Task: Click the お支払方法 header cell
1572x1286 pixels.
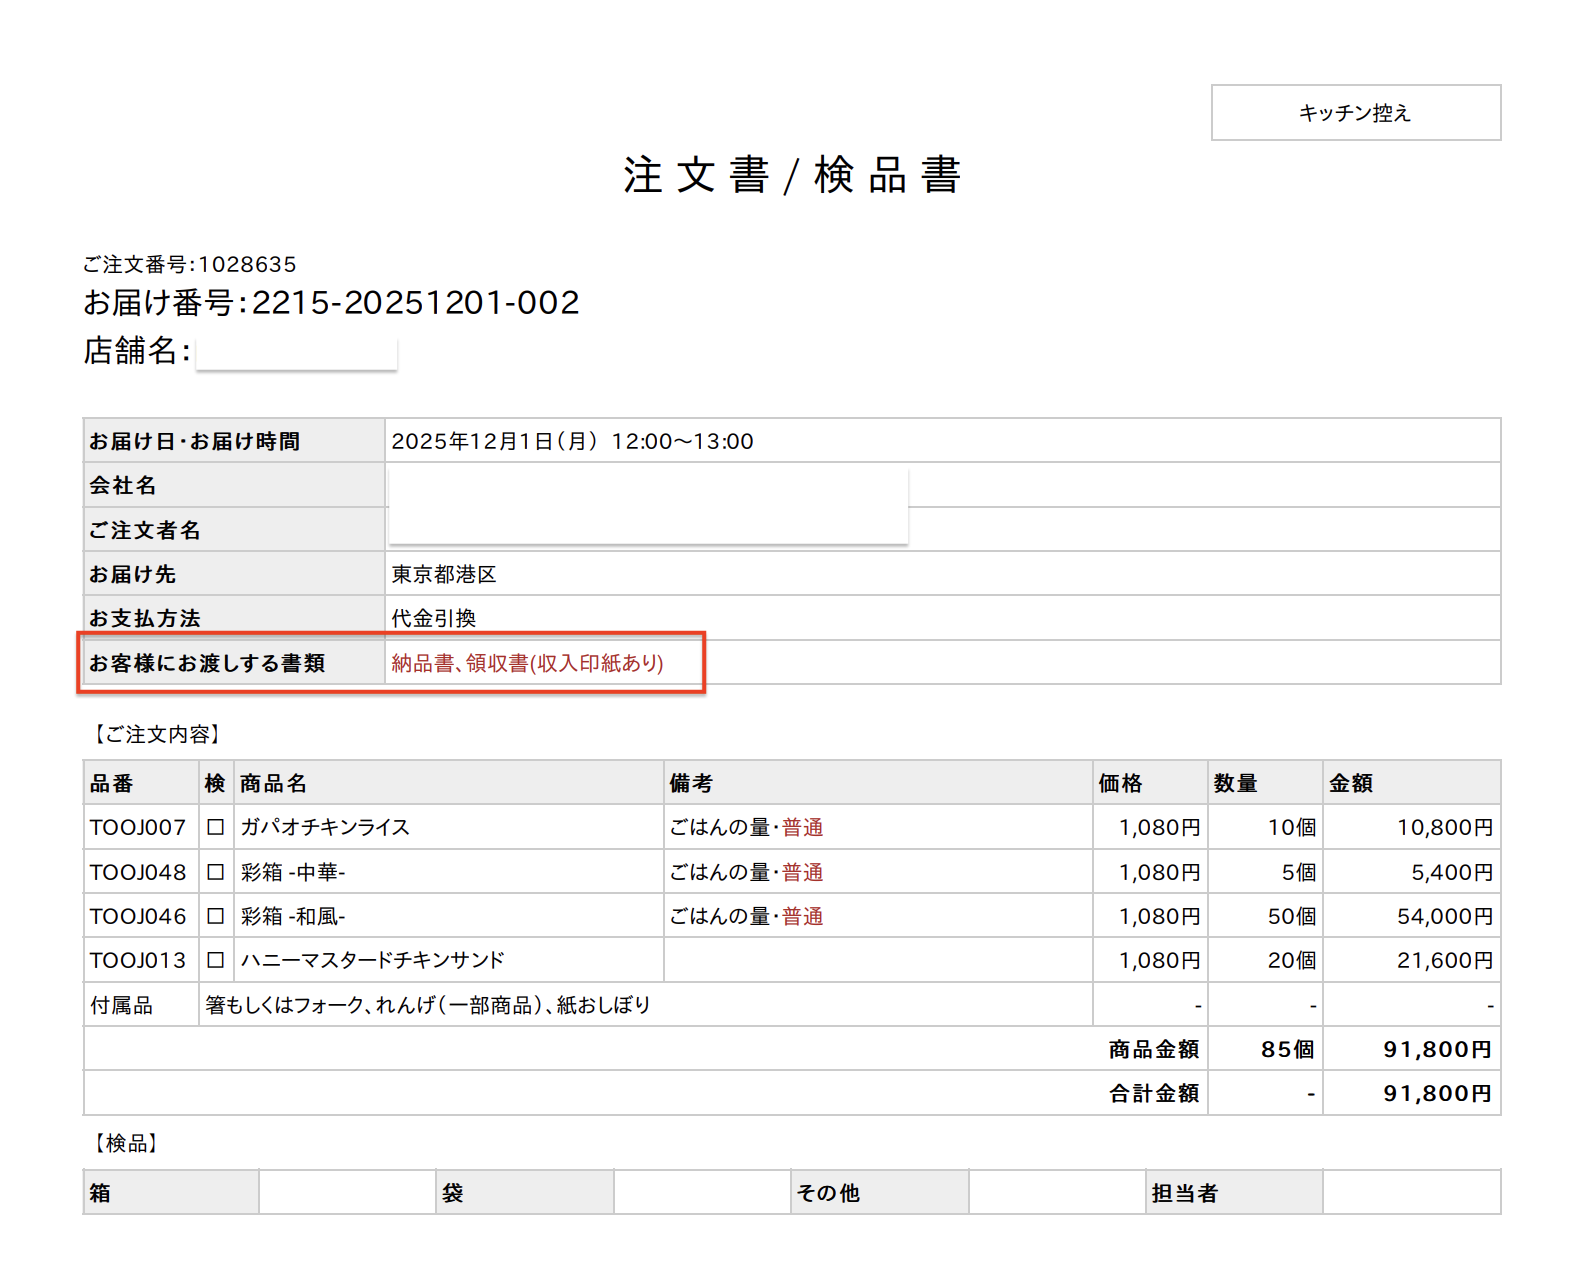Action: pos(234,617)
